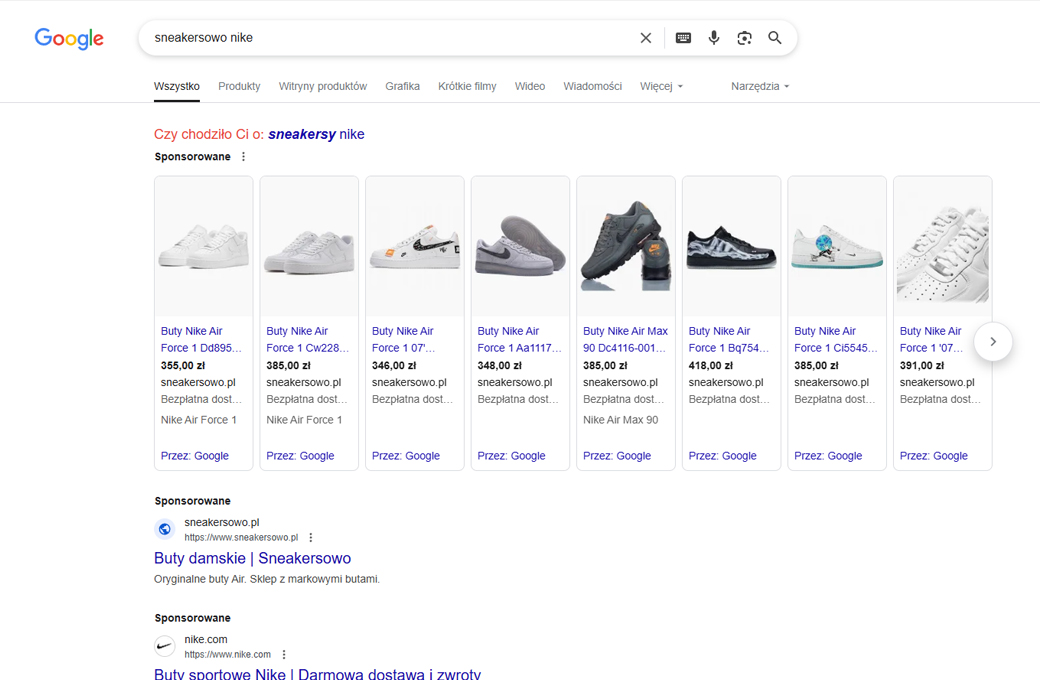
Task: Open three-dot menu by sneakersowo.pl URL
Action: click(x=310, y=537)
